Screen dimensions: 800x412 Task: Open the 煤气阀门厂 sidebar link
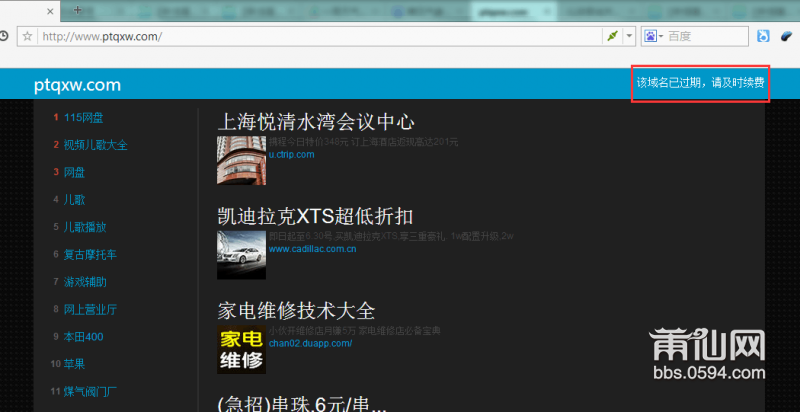pos(90,392)
